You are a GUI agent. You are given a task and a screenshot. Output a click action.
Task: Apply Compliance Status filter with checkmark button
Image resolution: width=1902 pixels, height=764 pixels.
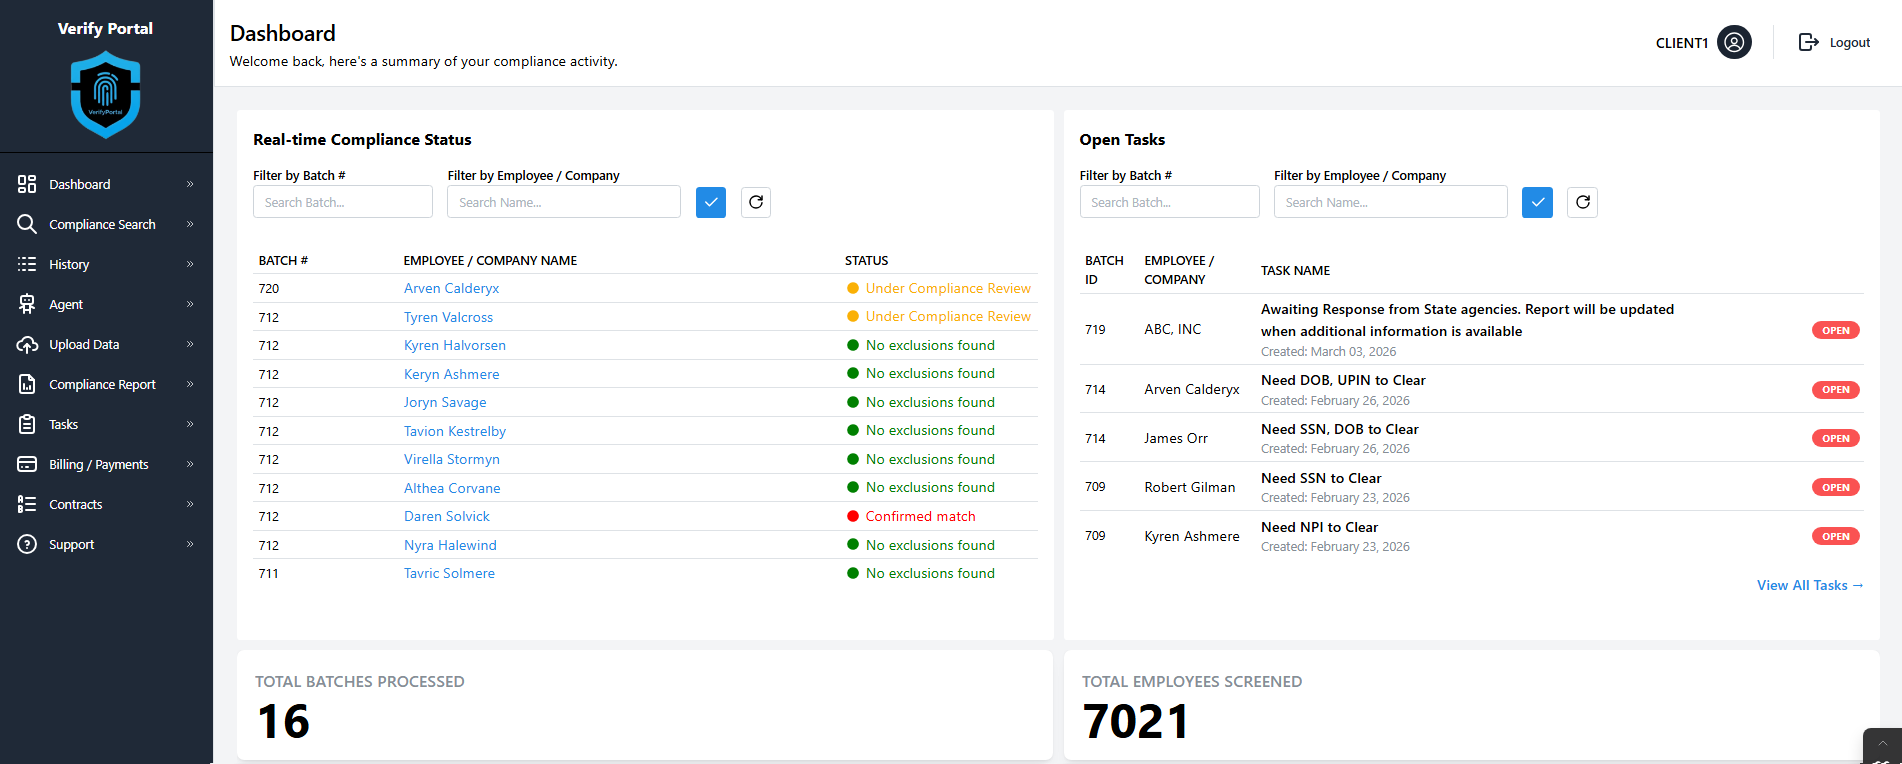[x=711, y=202]
